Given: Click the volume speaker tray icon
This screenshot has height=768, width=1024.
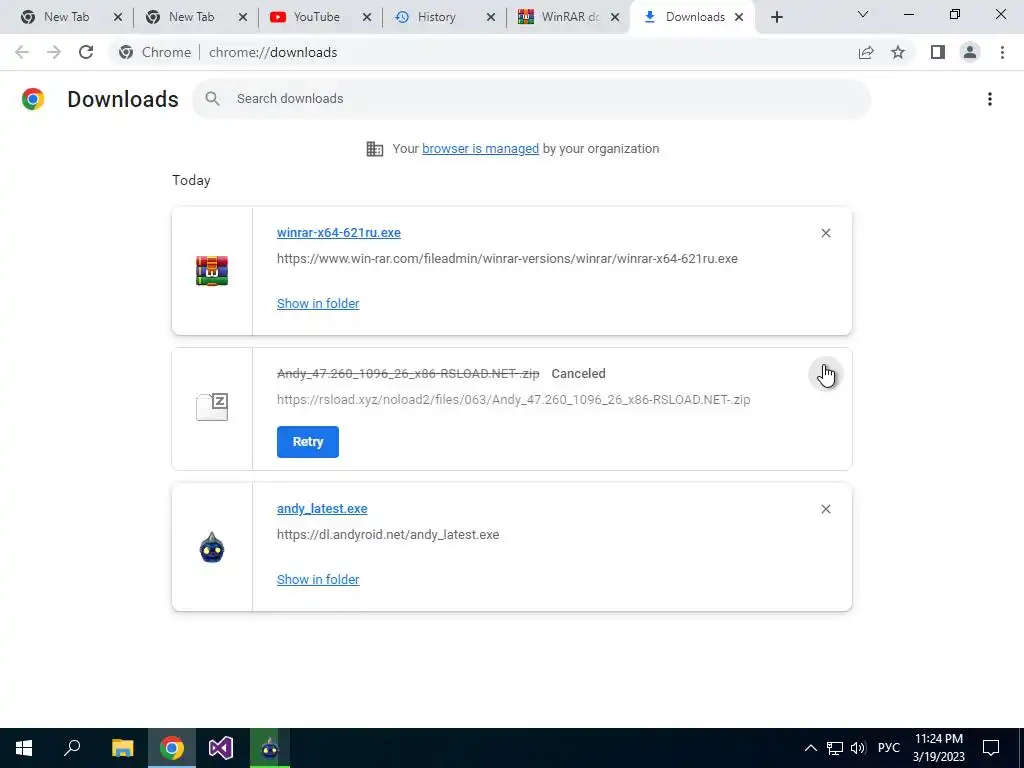Looking at the screenshot, I should [x=858, y=748].
